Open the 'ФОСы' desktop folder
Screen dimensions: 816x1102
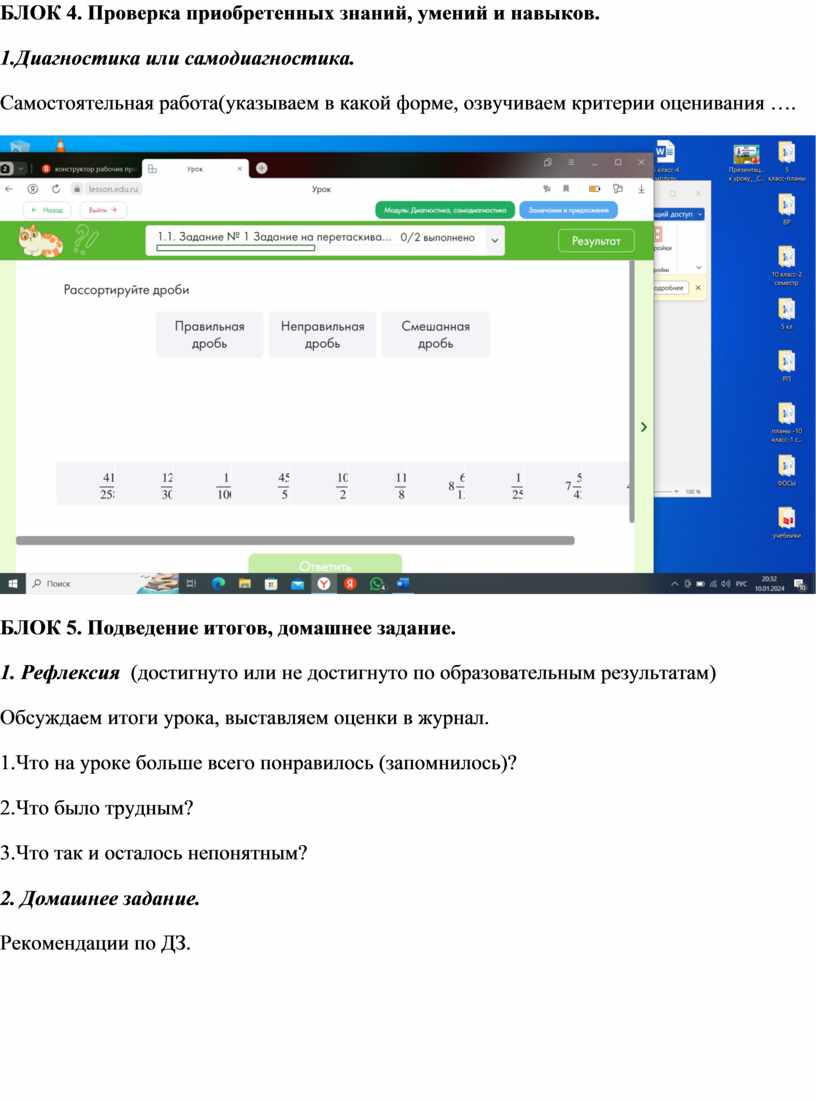(x=787, y=468)
